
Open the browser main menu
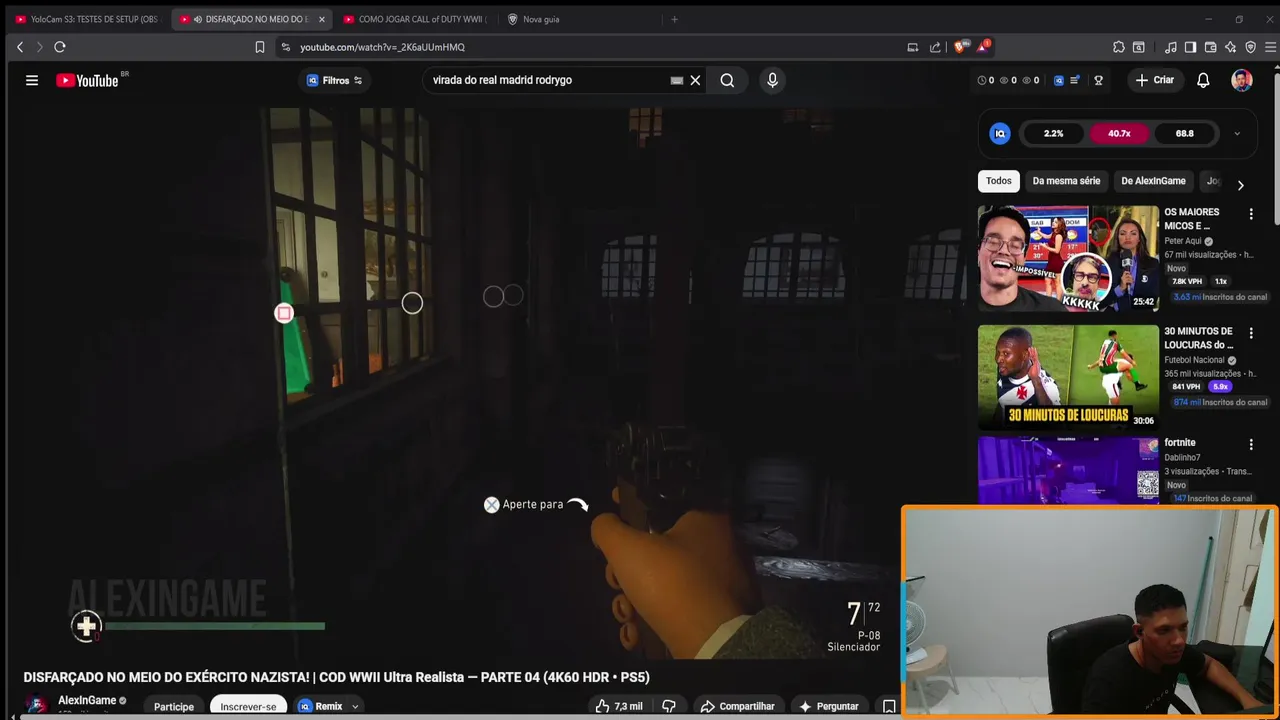coord(1271,47)
